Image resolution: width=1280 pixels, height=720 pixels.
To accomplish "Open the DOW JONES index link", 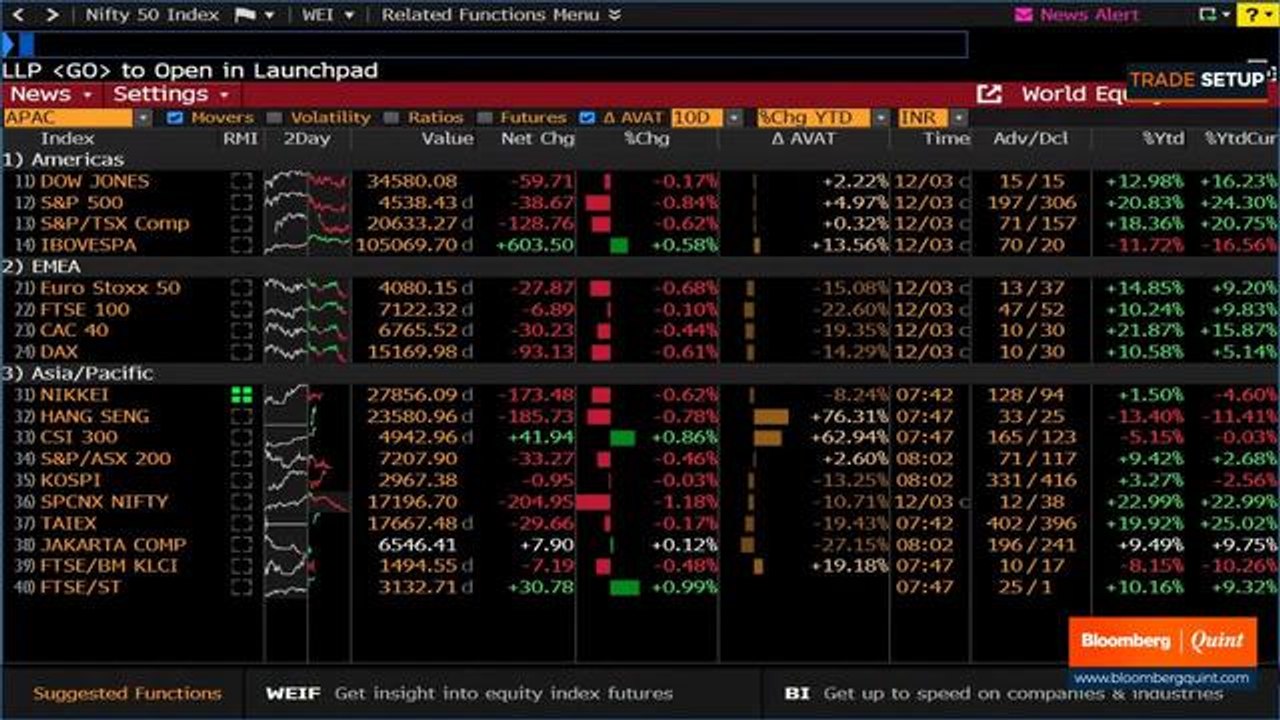I will click(94, 182).
